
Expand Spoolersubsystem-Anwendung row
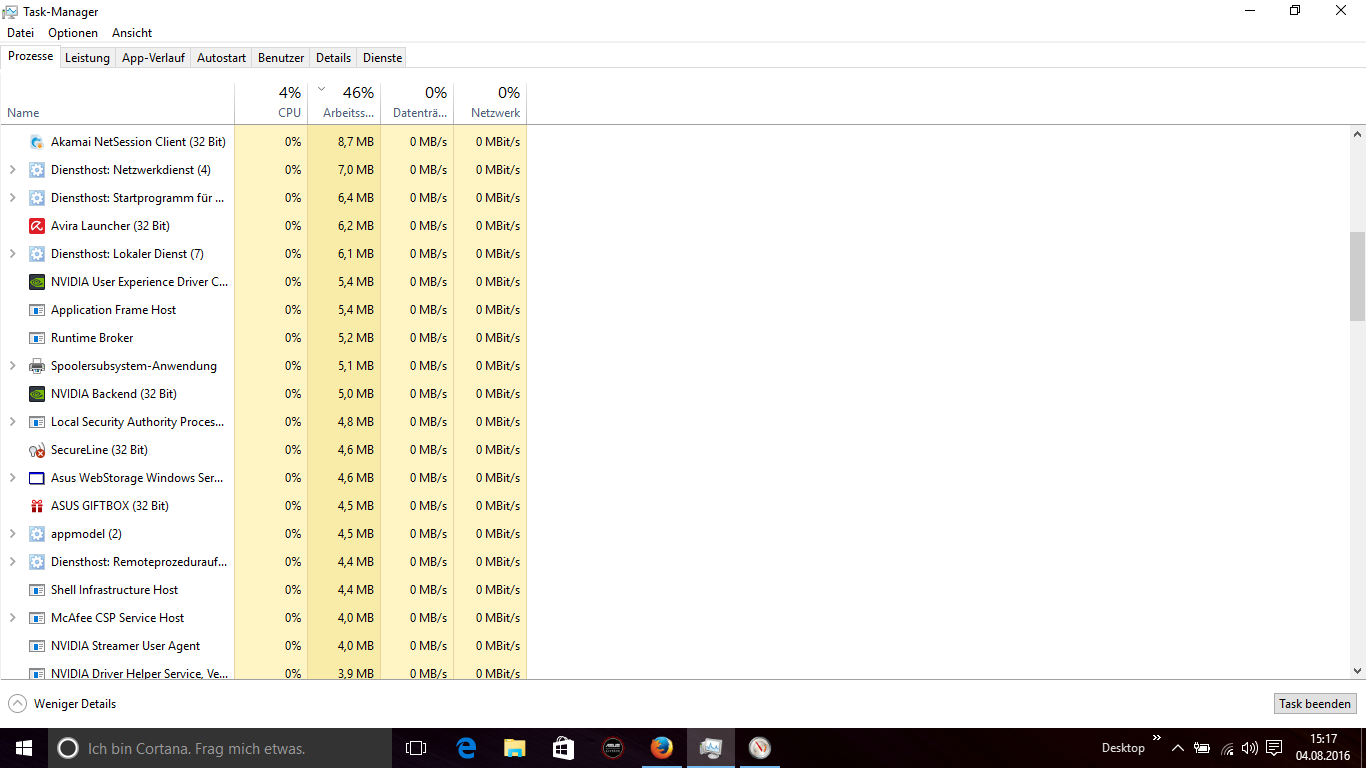tap(12, 366)
